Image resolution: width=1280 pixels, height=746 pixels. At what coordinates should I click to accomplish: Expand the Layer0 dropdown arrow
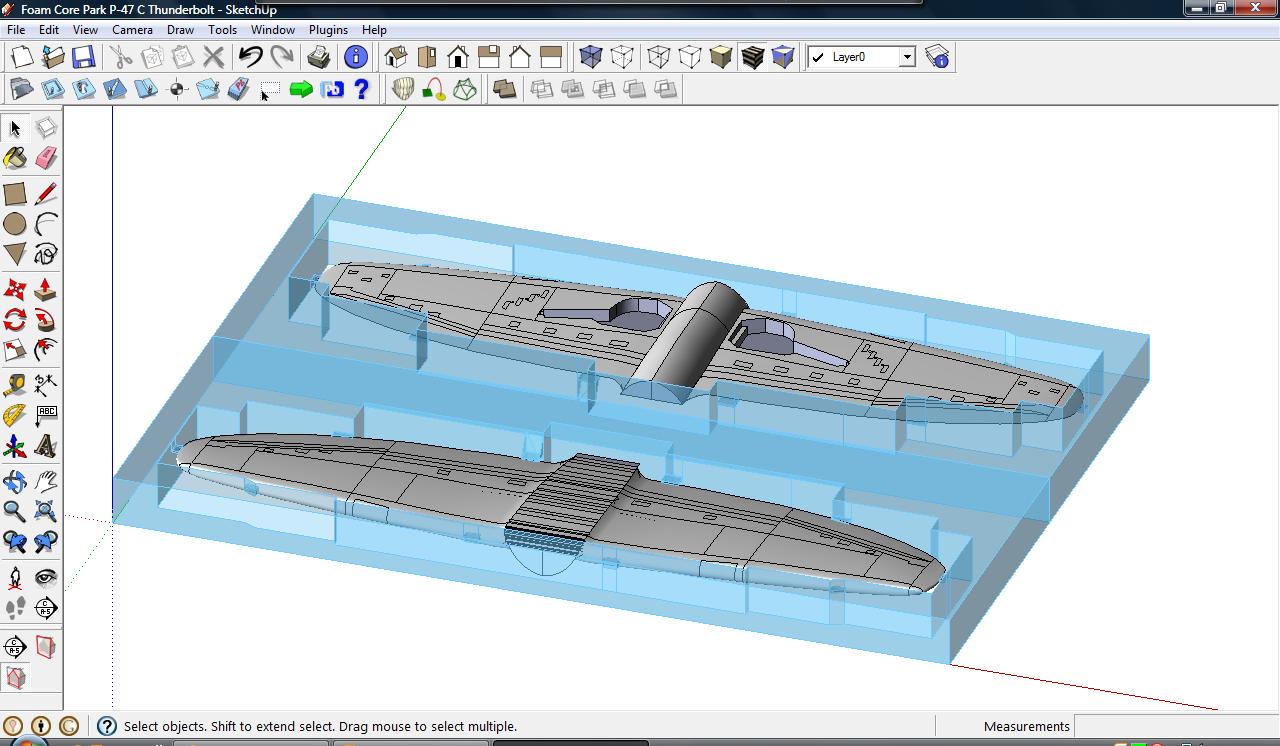(907, 57)
